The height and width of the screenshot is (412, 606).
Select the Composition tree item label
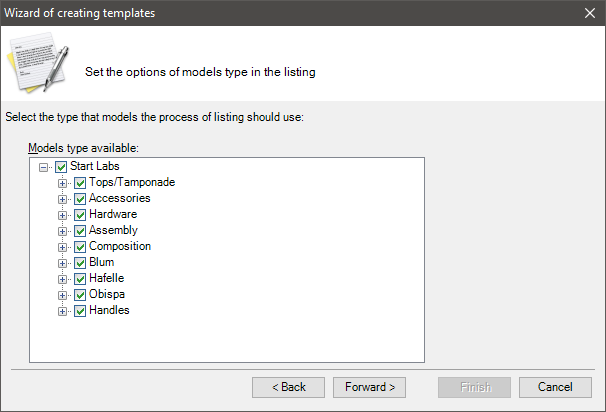(120, 246)
